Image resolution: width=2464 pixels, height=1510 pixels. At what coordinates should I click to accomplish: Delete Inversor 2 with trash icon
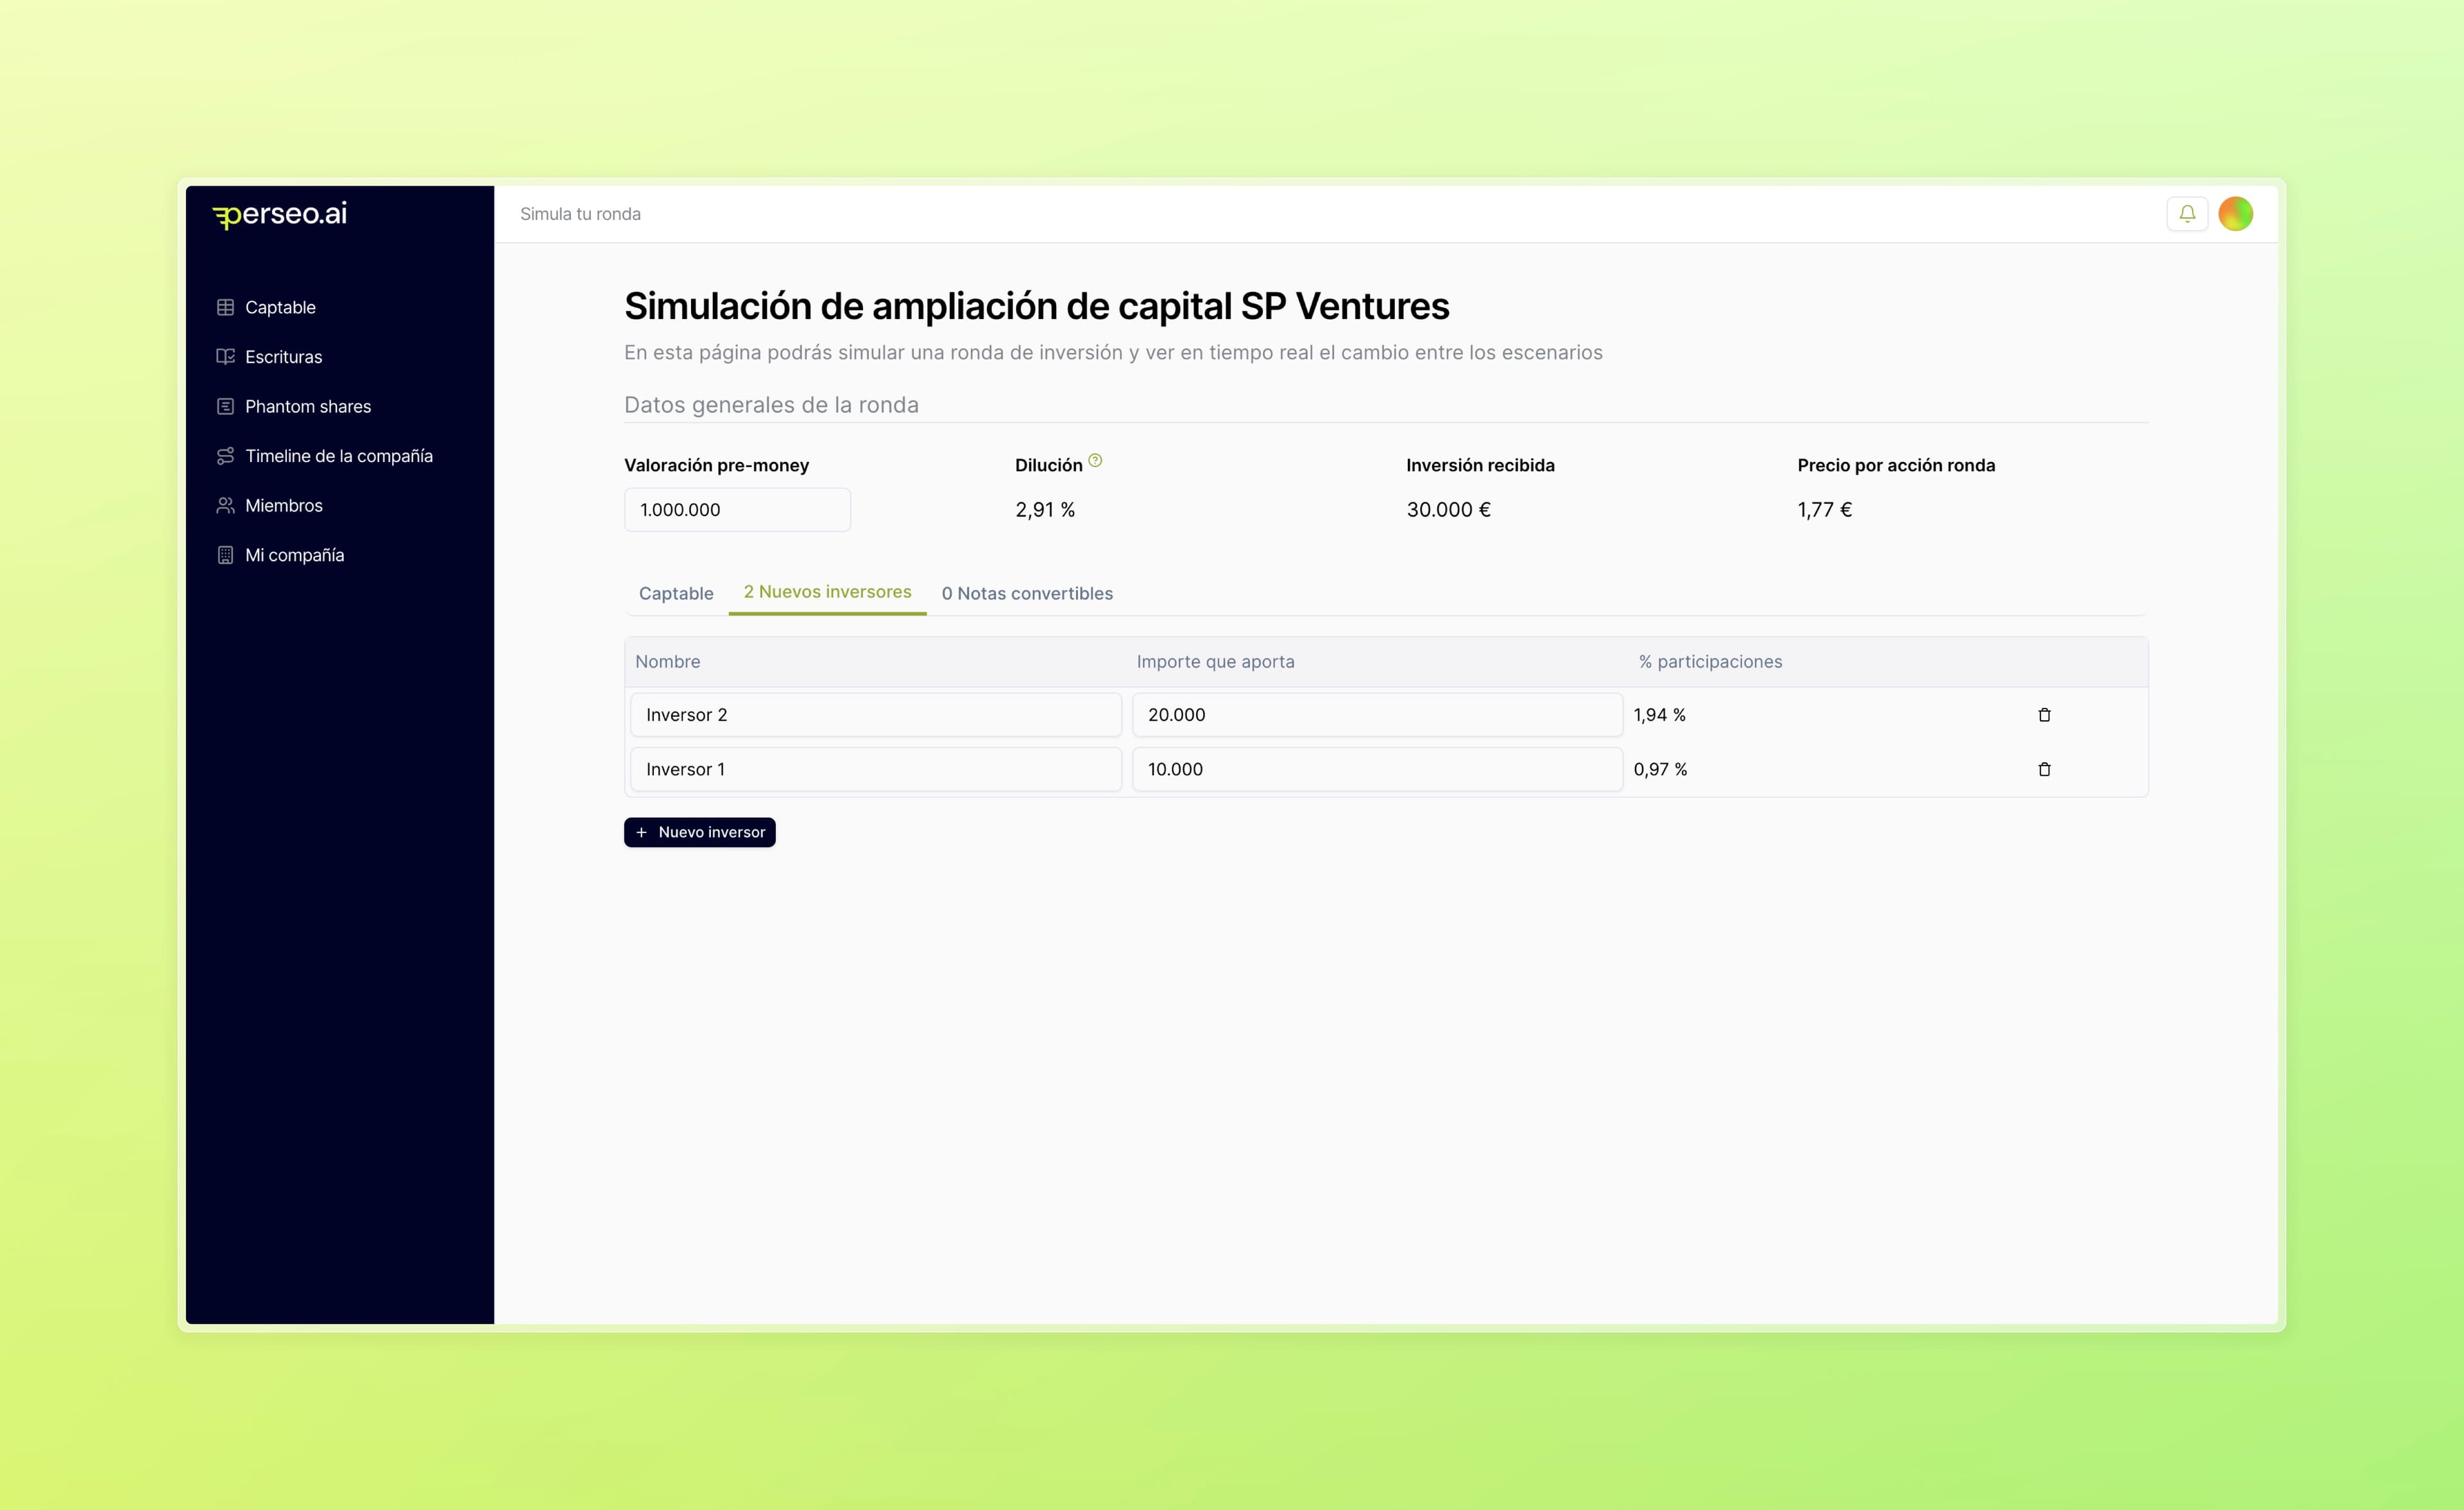(2044, 715)
